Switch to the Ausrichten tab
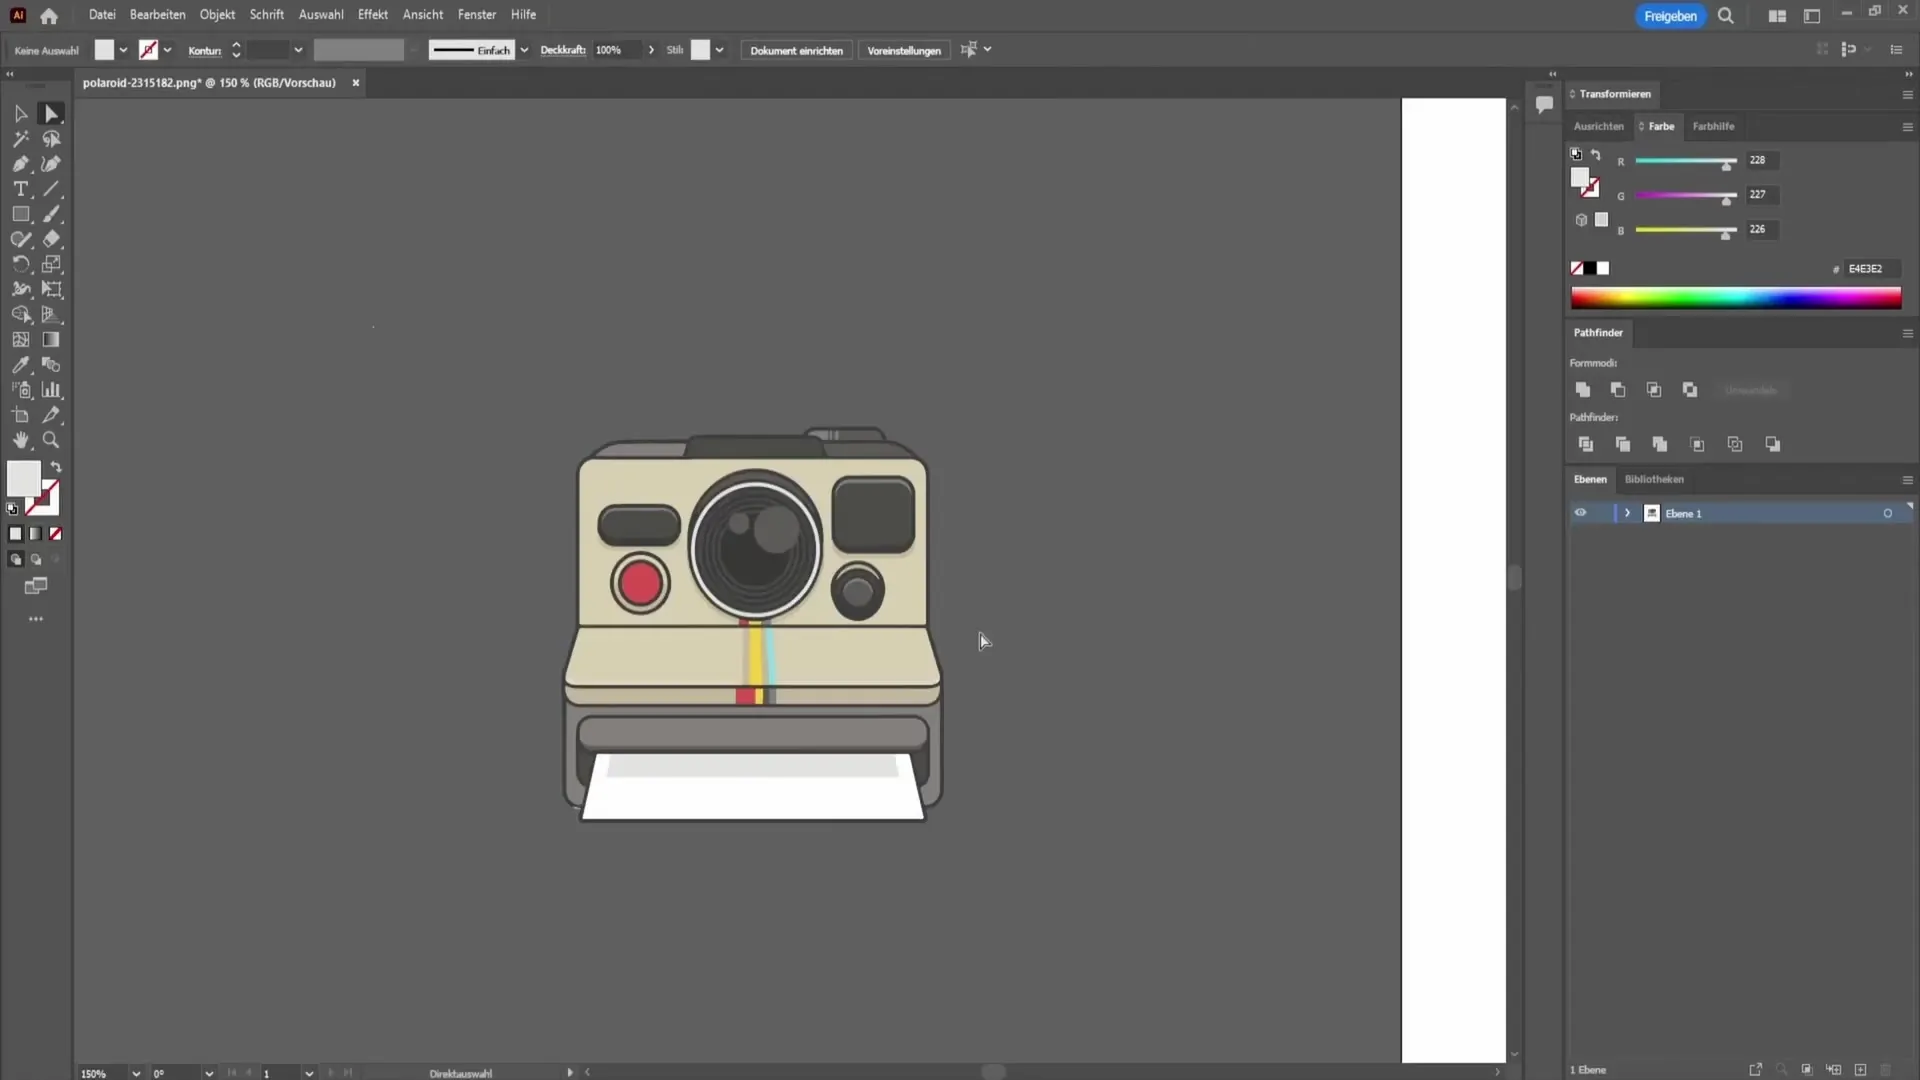This screenshot has width=1920, height=1080. 1598,127
